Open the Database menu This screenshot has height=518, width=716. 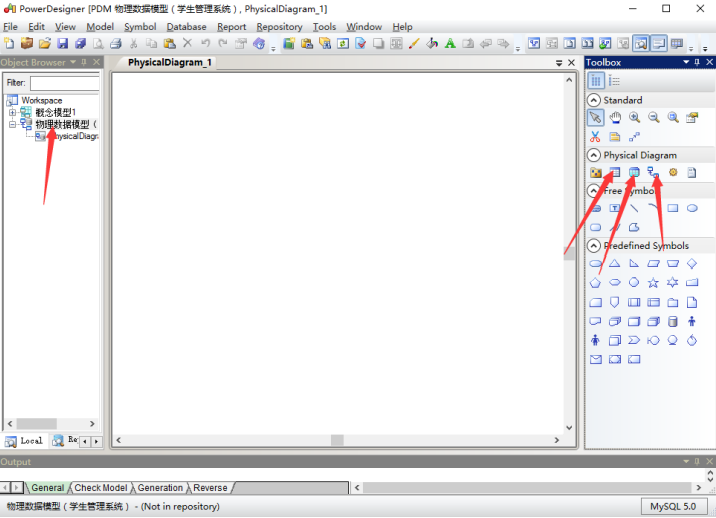coord(187,27)
